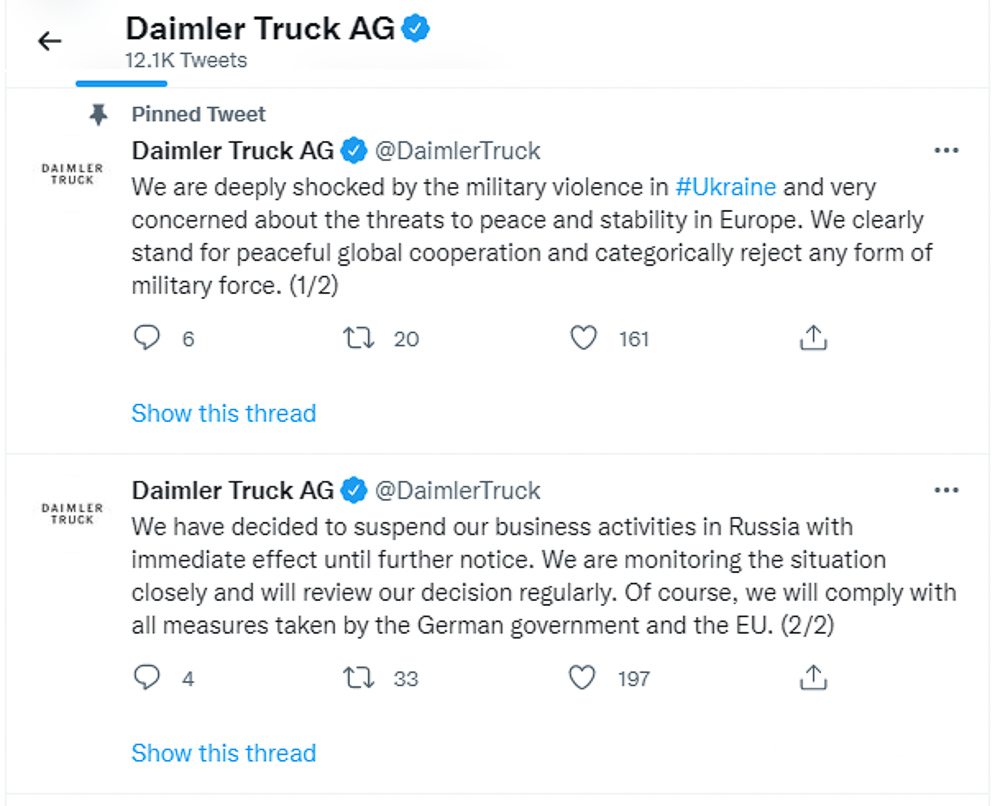The width and height of the screenshot is (1000, 806).
Task: Open more options on pinned tweet
Action: [x=946, y=151]
